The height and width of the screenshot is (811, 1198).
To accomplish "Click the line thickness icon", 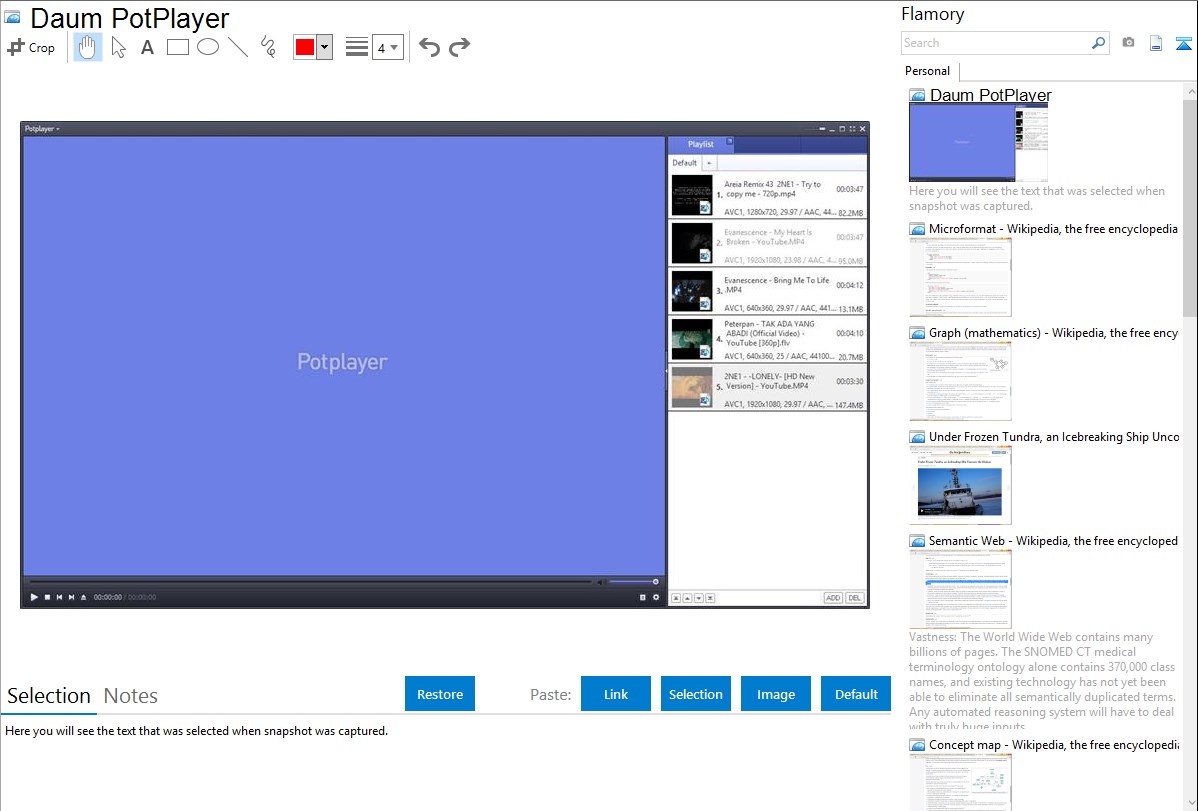I will [357, 47].
